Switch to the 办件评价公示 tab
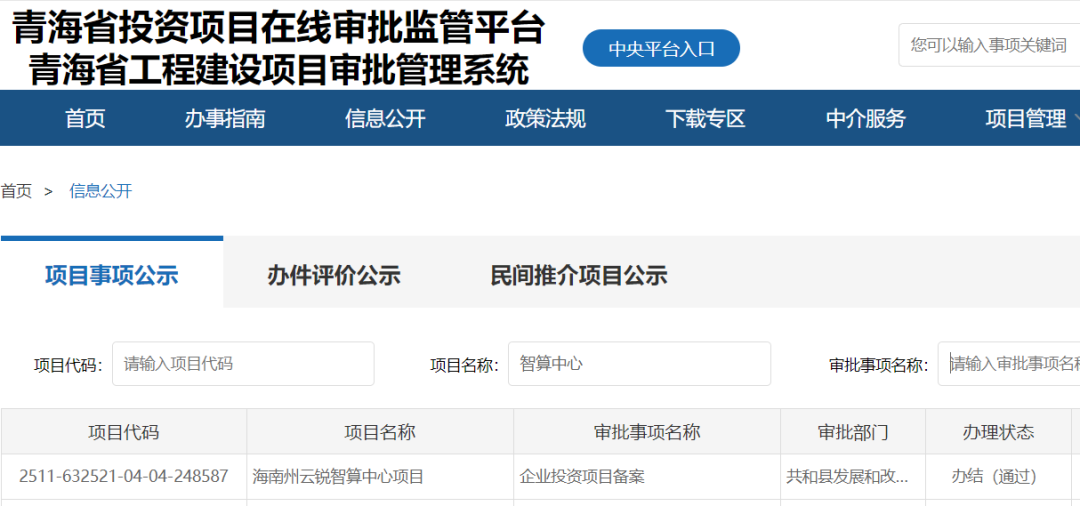Image resolution: width=1080 pixels, height=506 pixels. (333, 275)
